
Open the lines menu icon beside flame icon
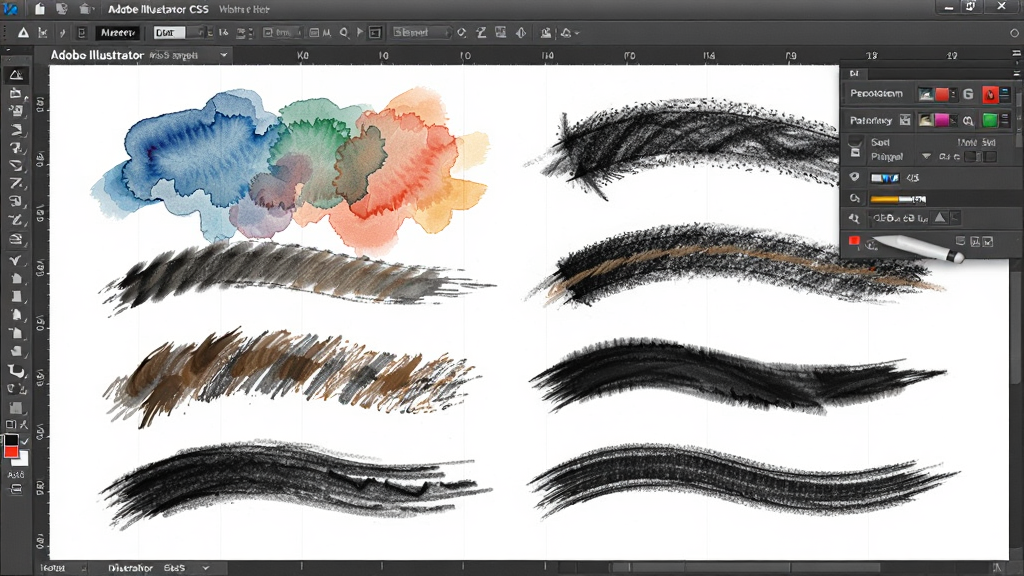(x=1005, y=94)
